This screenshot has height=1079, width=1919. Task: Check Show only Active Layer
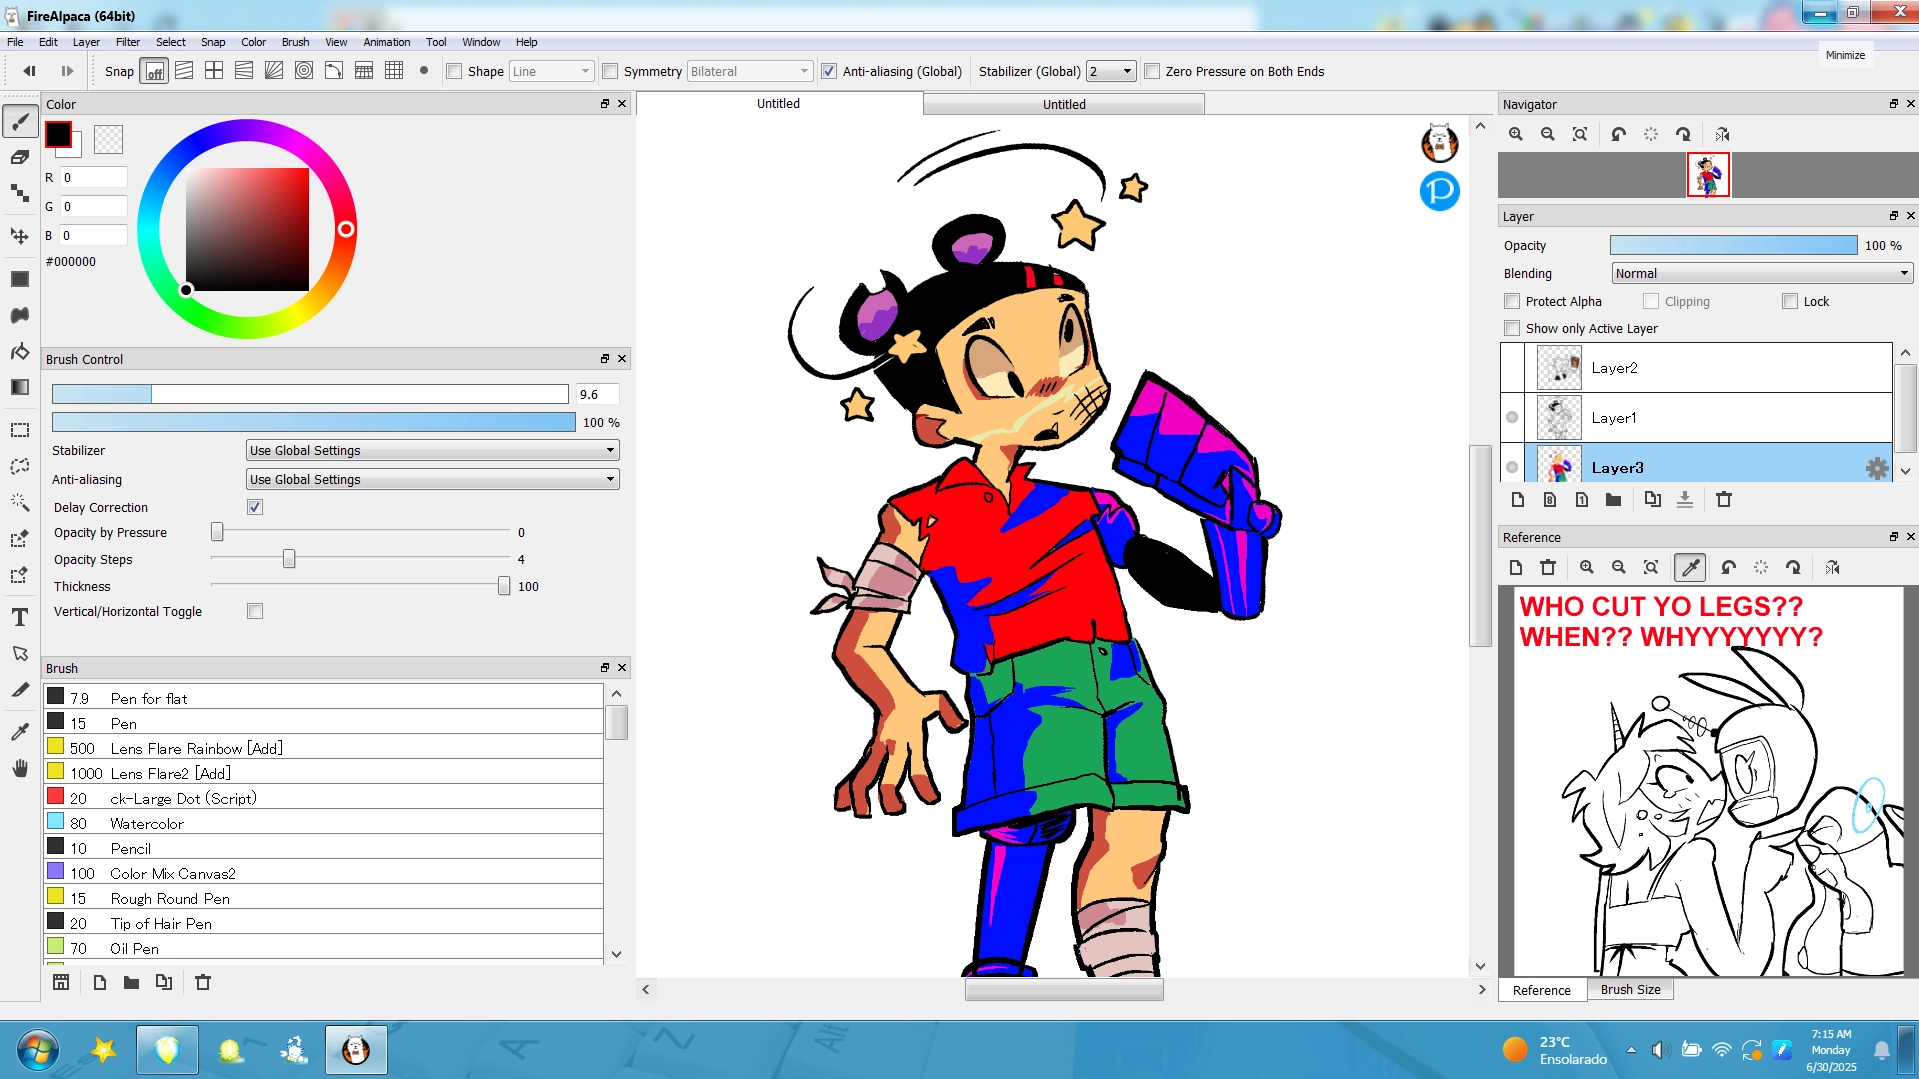pyautogui.click(x=1512, y=328)
